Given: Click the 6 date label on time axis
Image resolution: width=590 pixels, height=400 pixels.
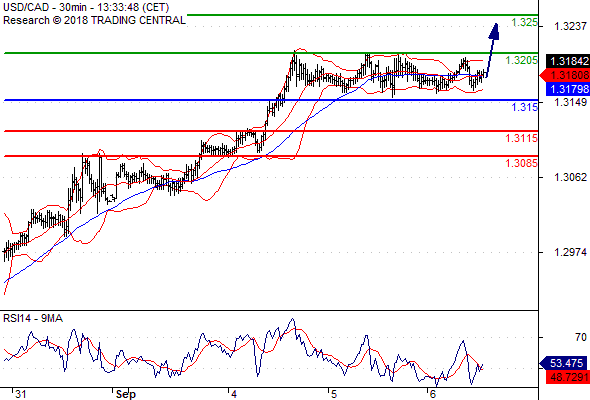Looking at the screenshot, I should point(433,394).
